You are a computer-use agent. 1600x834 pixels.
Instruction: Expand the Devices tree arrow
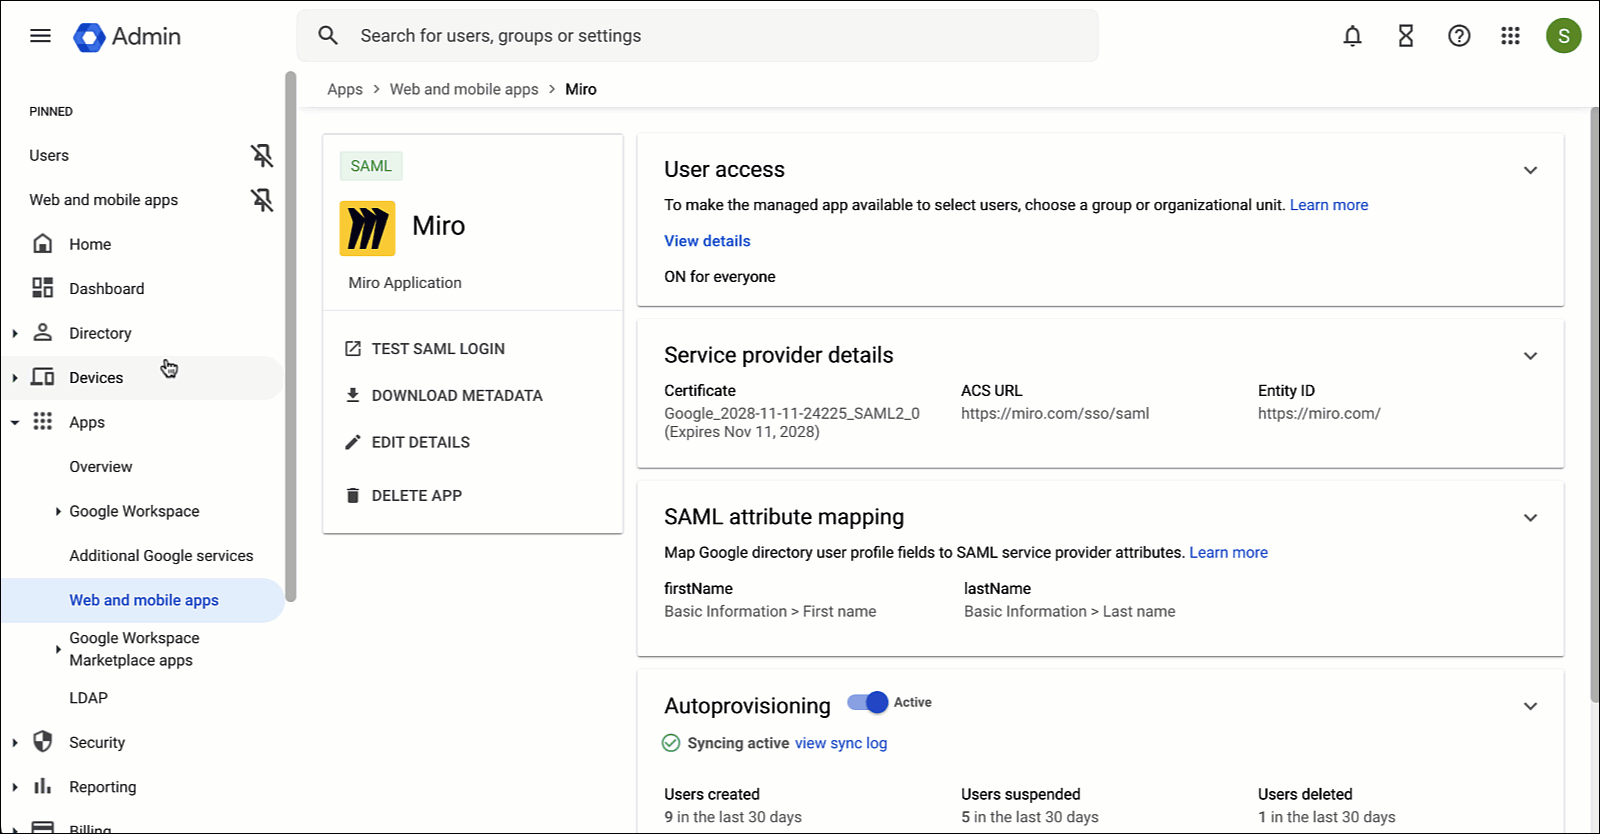15,378
